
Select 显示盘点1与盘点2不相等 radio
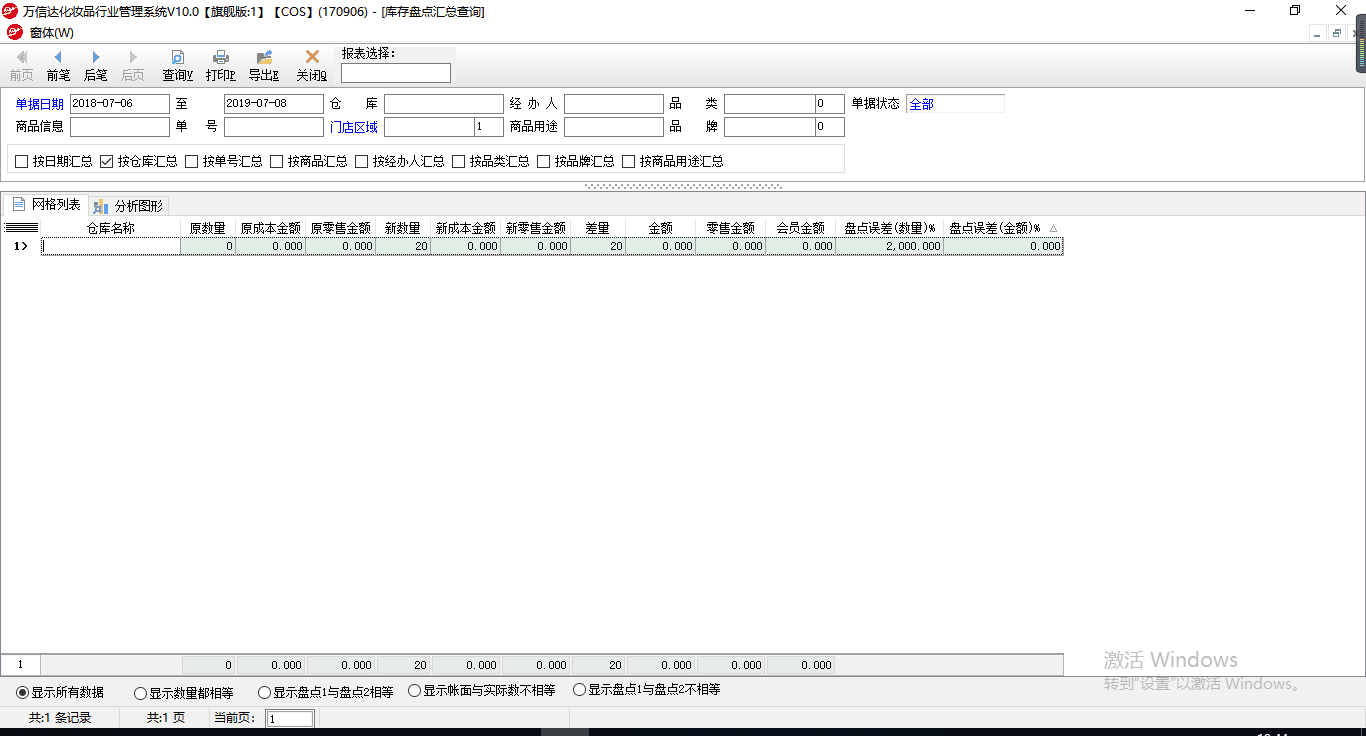point(579,690)
